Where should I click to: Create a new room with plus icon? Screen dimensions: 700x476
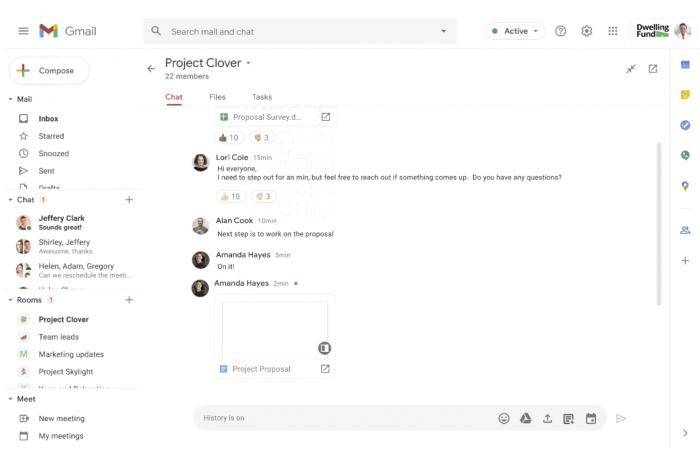pos(129,300)
